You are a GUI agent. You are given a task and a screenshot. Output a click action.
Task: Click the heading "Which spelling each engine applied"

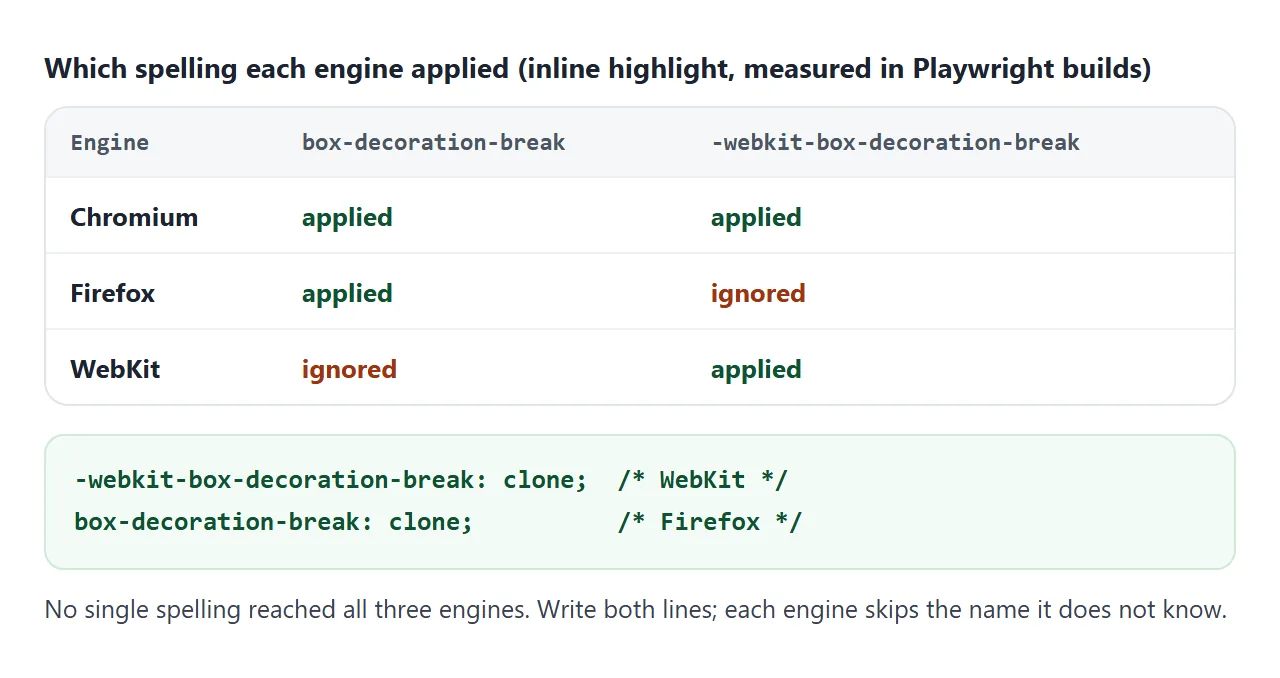[598, 69]
